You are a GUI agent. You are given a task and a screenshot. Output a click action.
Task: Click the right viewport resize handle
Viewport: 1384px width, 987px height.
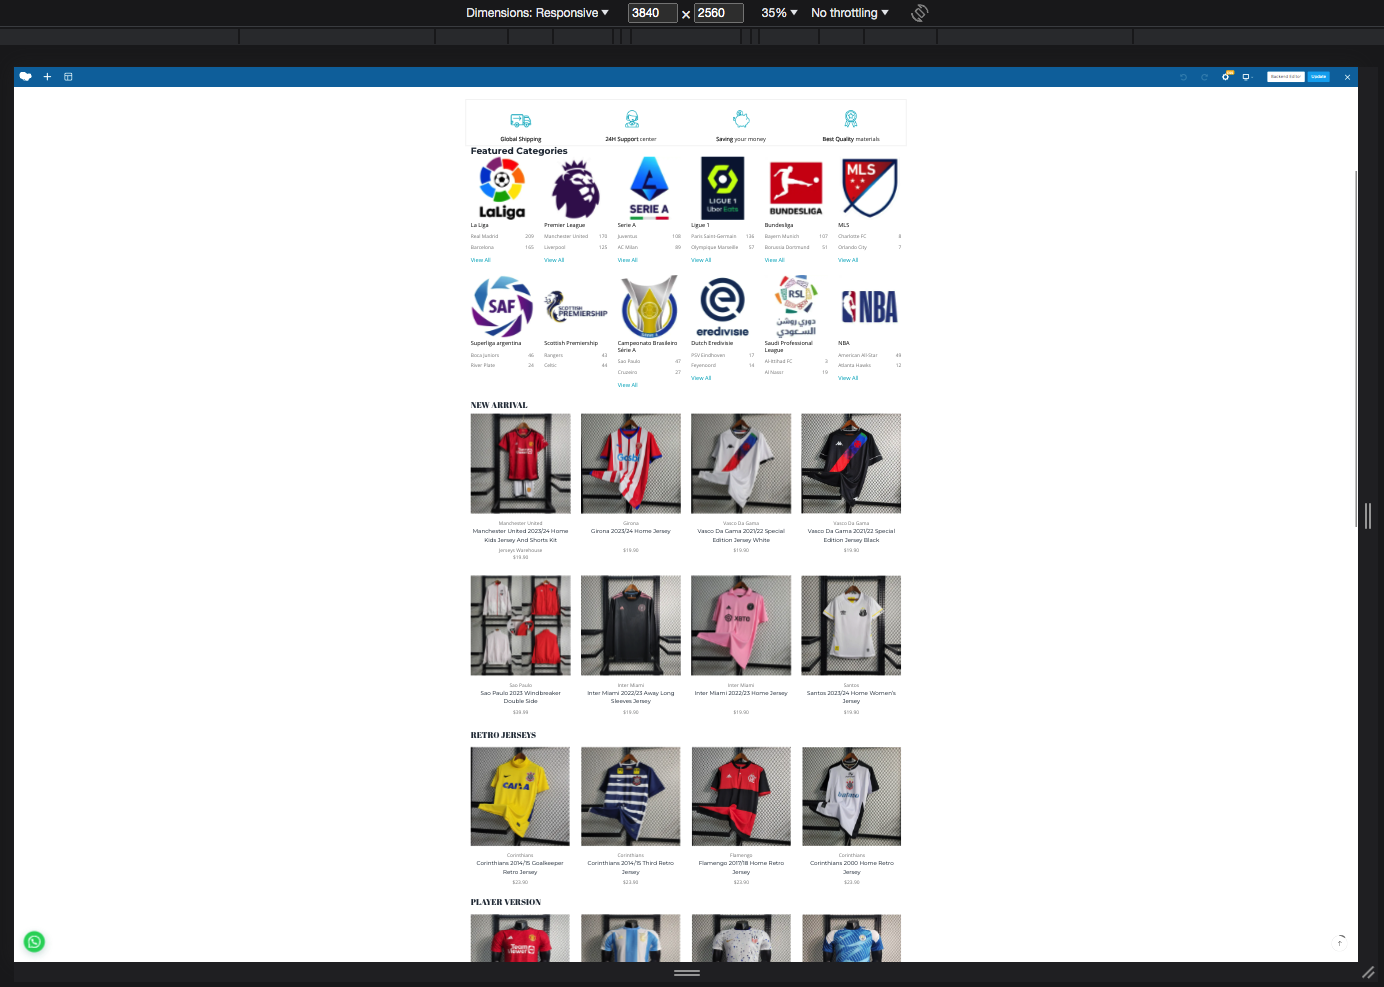point(1367,515)
